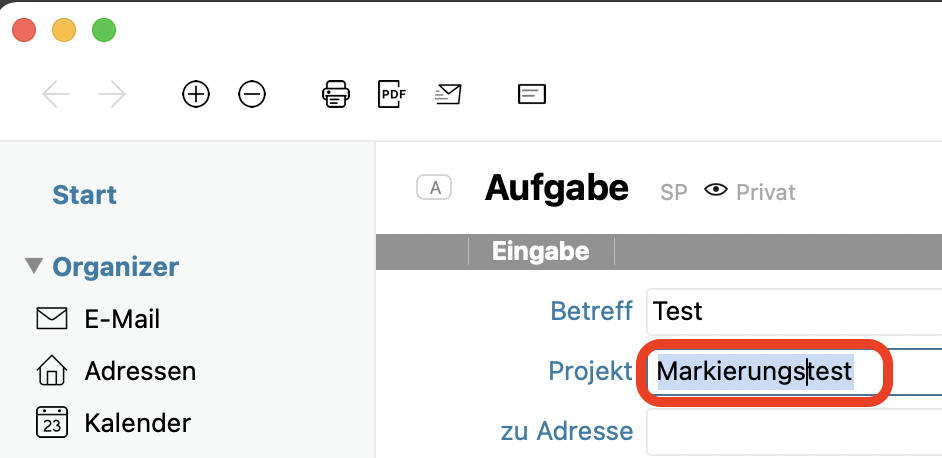
Task: Click the plus circle add icon
Action: pyautogui.click(x=196, y=95)
